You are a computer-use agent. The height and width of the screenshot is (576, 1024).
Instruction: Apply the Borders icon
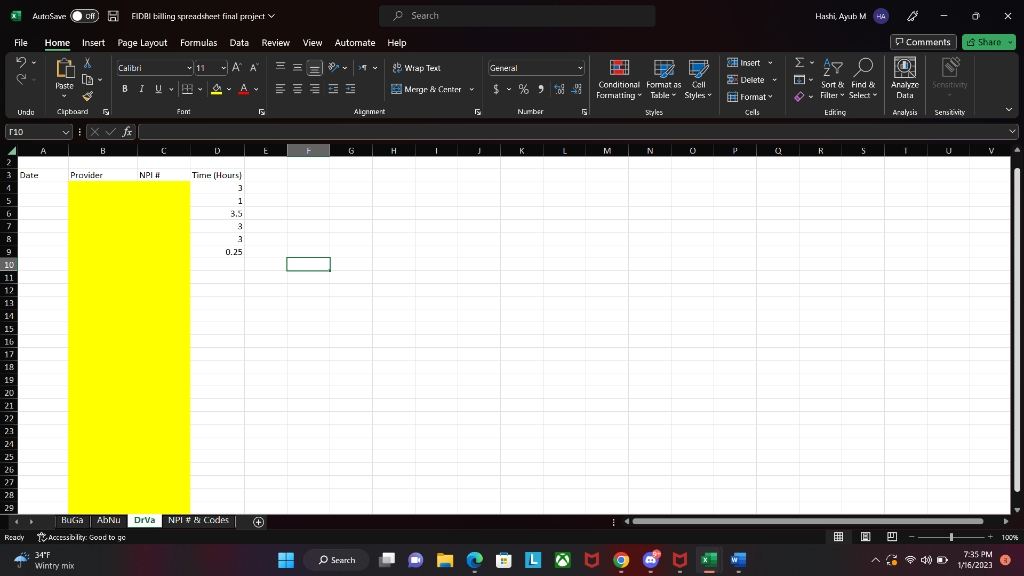(x=187, y=89)
